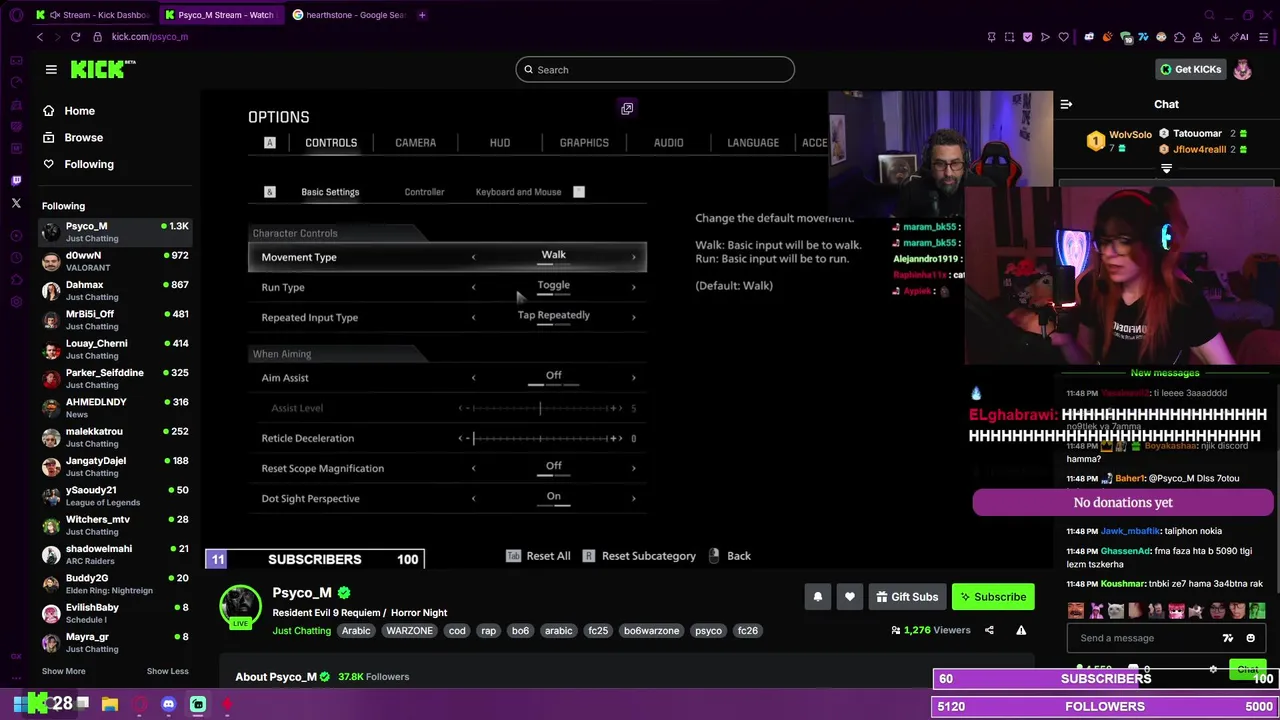This screenshot has width=1280, height=720.
Task: Select Keyboard and Mouse sub-tab
Action: [x=518, y=192]
